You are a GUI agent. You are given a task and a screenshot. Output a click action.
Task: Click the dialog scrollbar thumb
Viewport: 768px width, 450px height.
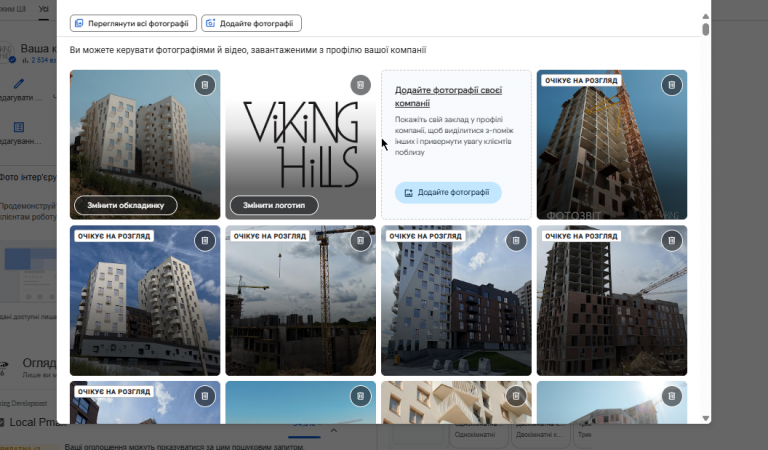coord(706,29)
